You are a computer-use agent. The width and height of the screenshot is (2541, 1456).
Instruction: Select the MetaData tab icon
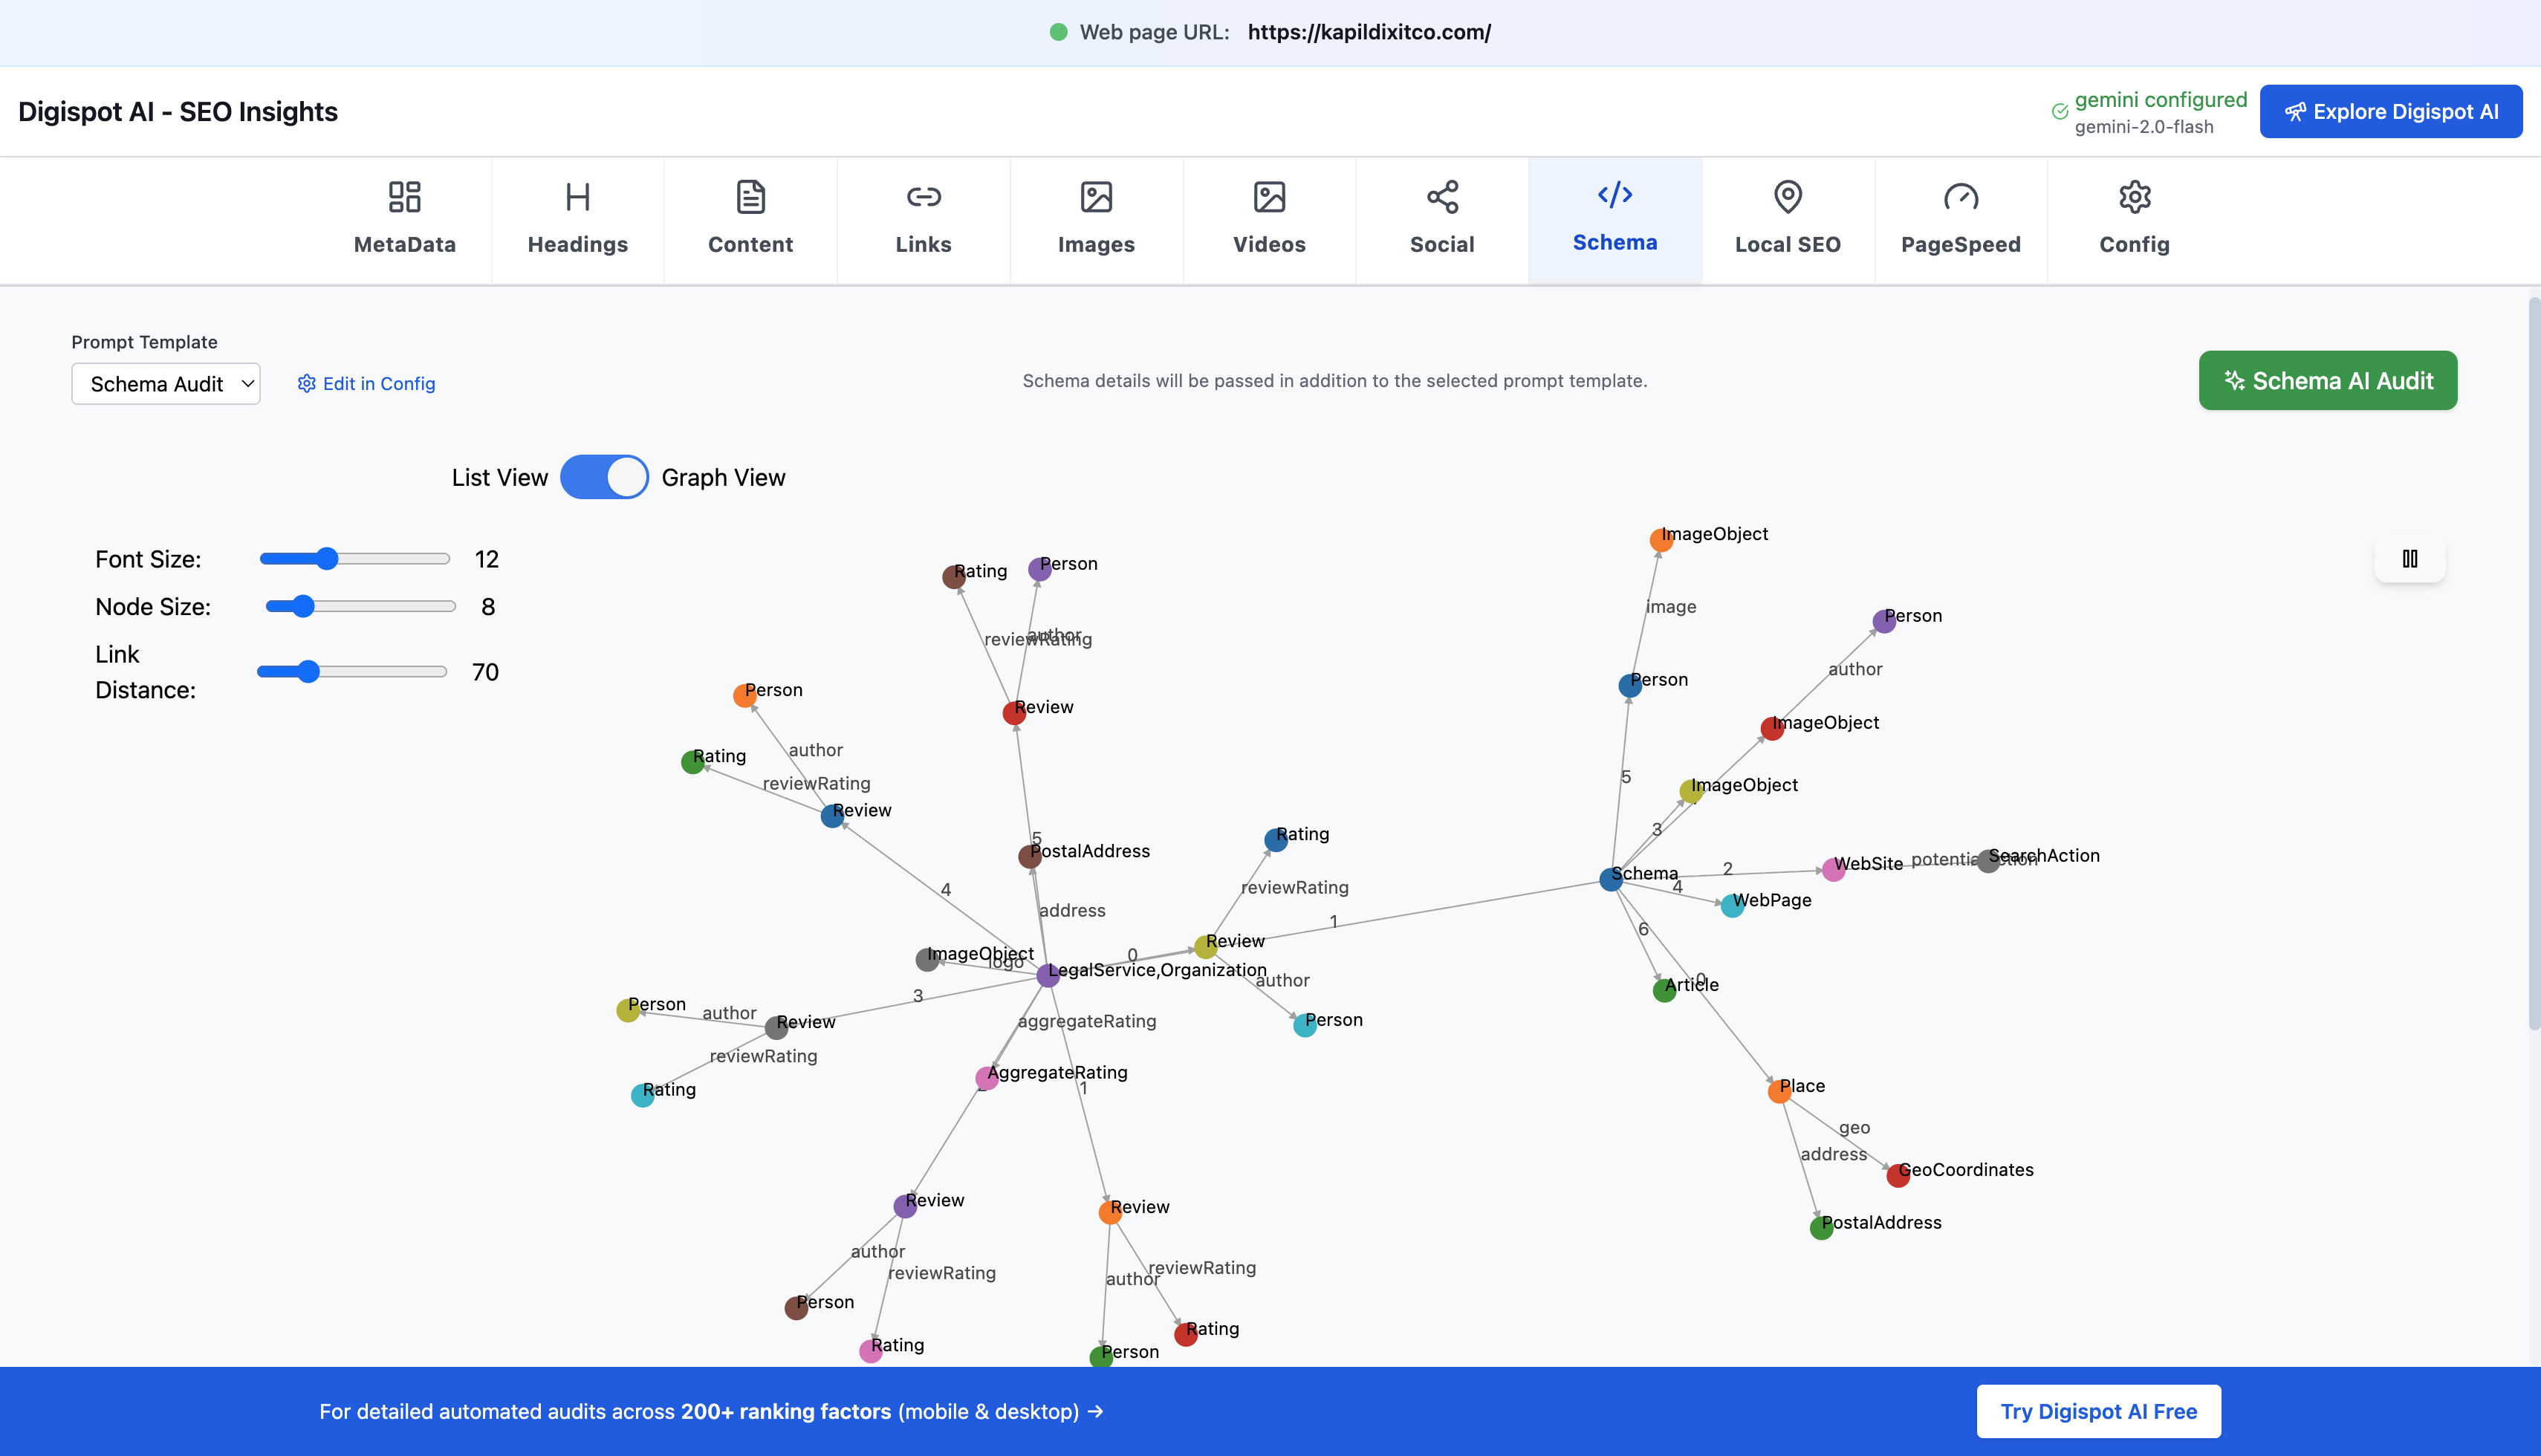tap(404, 198)
